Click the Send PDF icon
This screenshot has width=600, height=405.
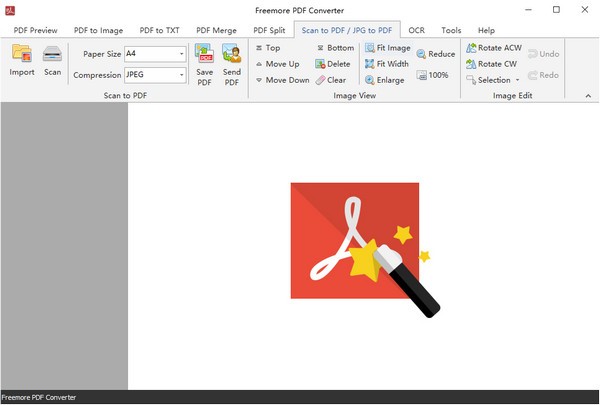pyautogui.click(x=232, y=53)
